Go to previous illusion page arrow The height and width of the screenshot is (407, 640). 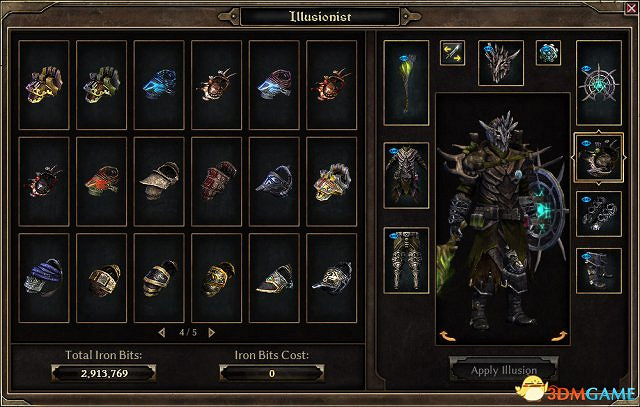162,333
